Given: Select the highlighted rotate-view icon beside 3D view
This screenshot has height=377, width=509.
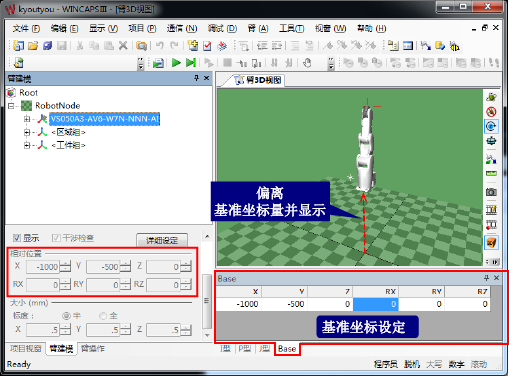Looking at the screenshot, I should pyautogui.click(x=491, y=126).
